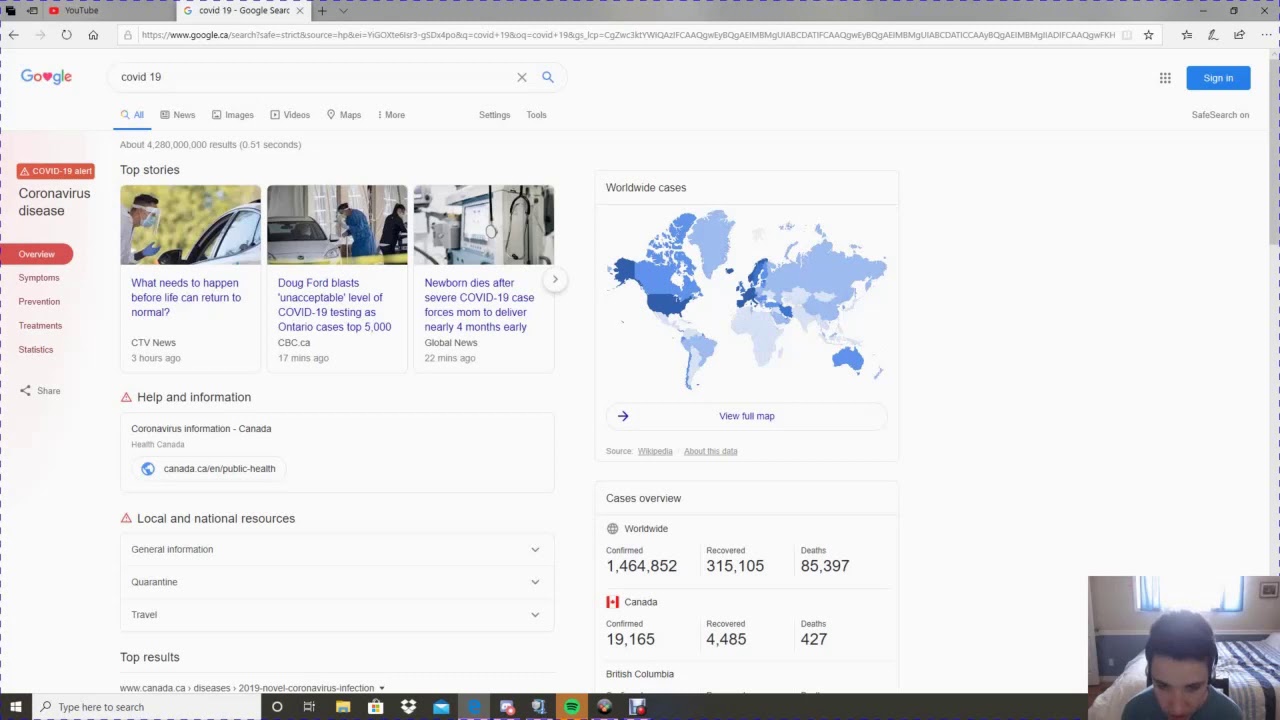Switch to the Videos results tab

point(290,115)
